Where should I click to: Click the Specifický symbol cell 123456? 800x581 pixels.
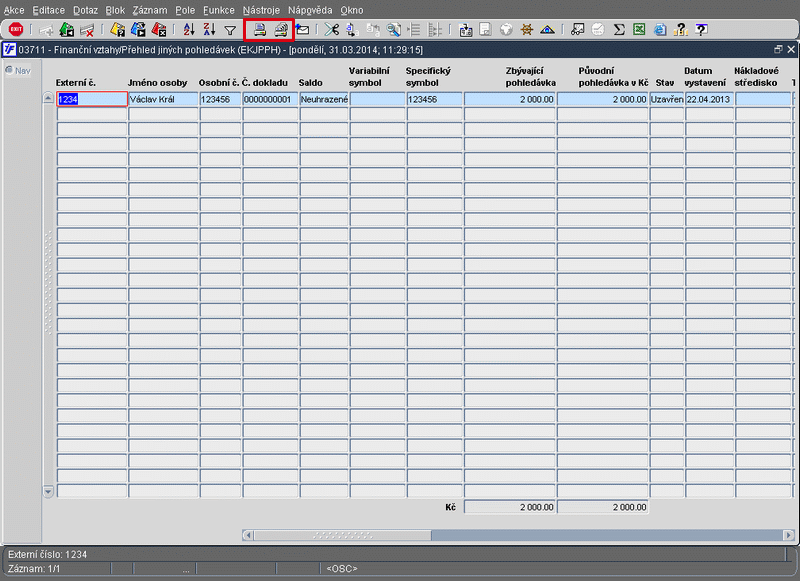click(435, 99)
